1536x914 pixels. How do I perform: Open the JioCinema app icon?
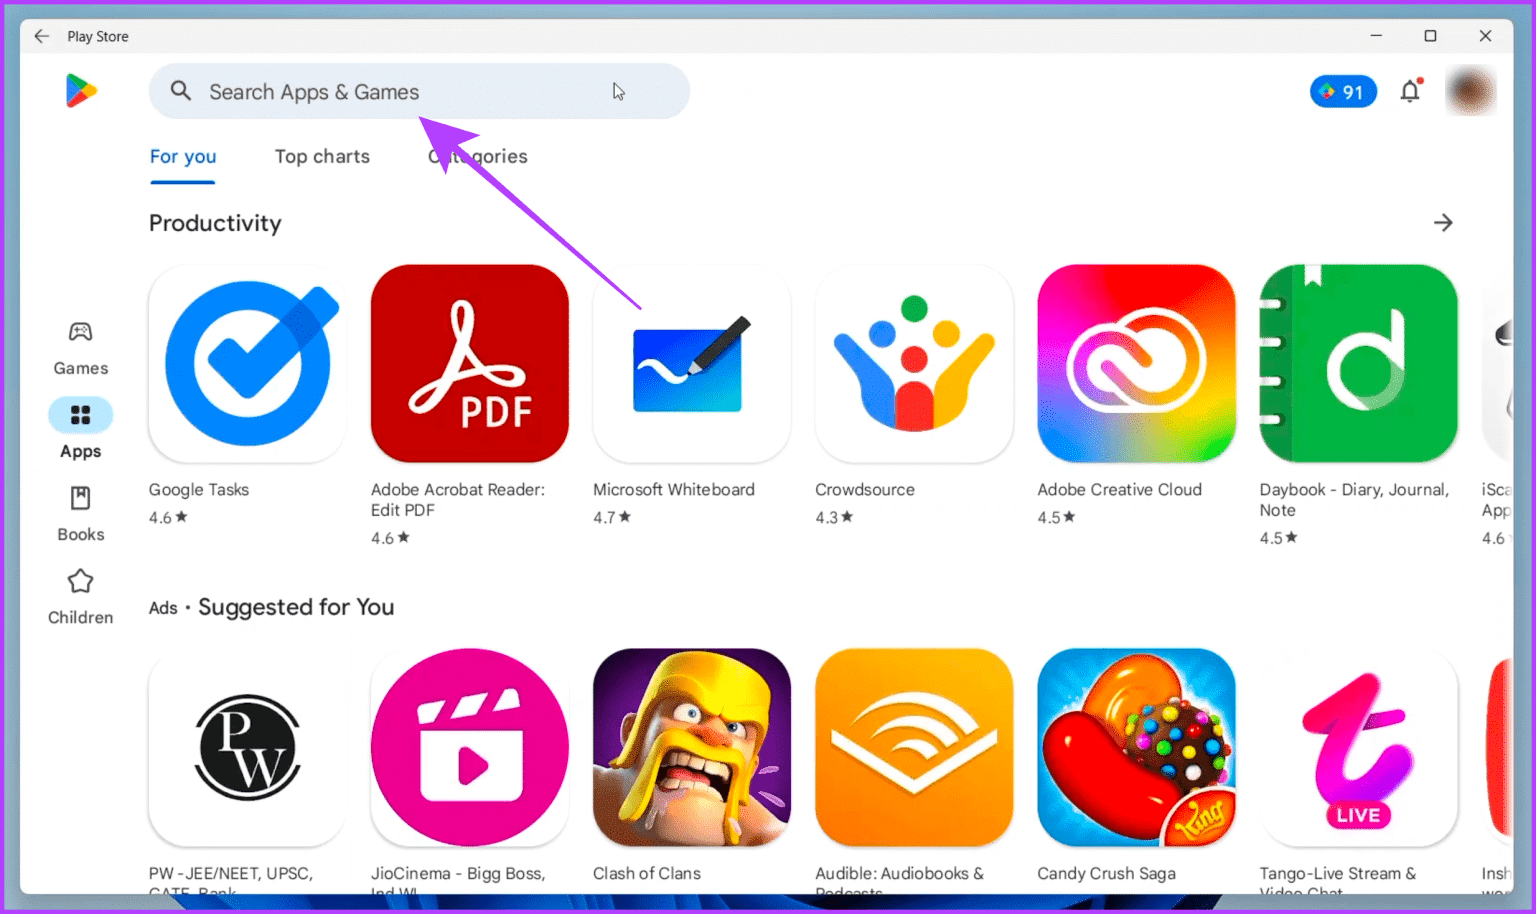[x=470, y=748]
